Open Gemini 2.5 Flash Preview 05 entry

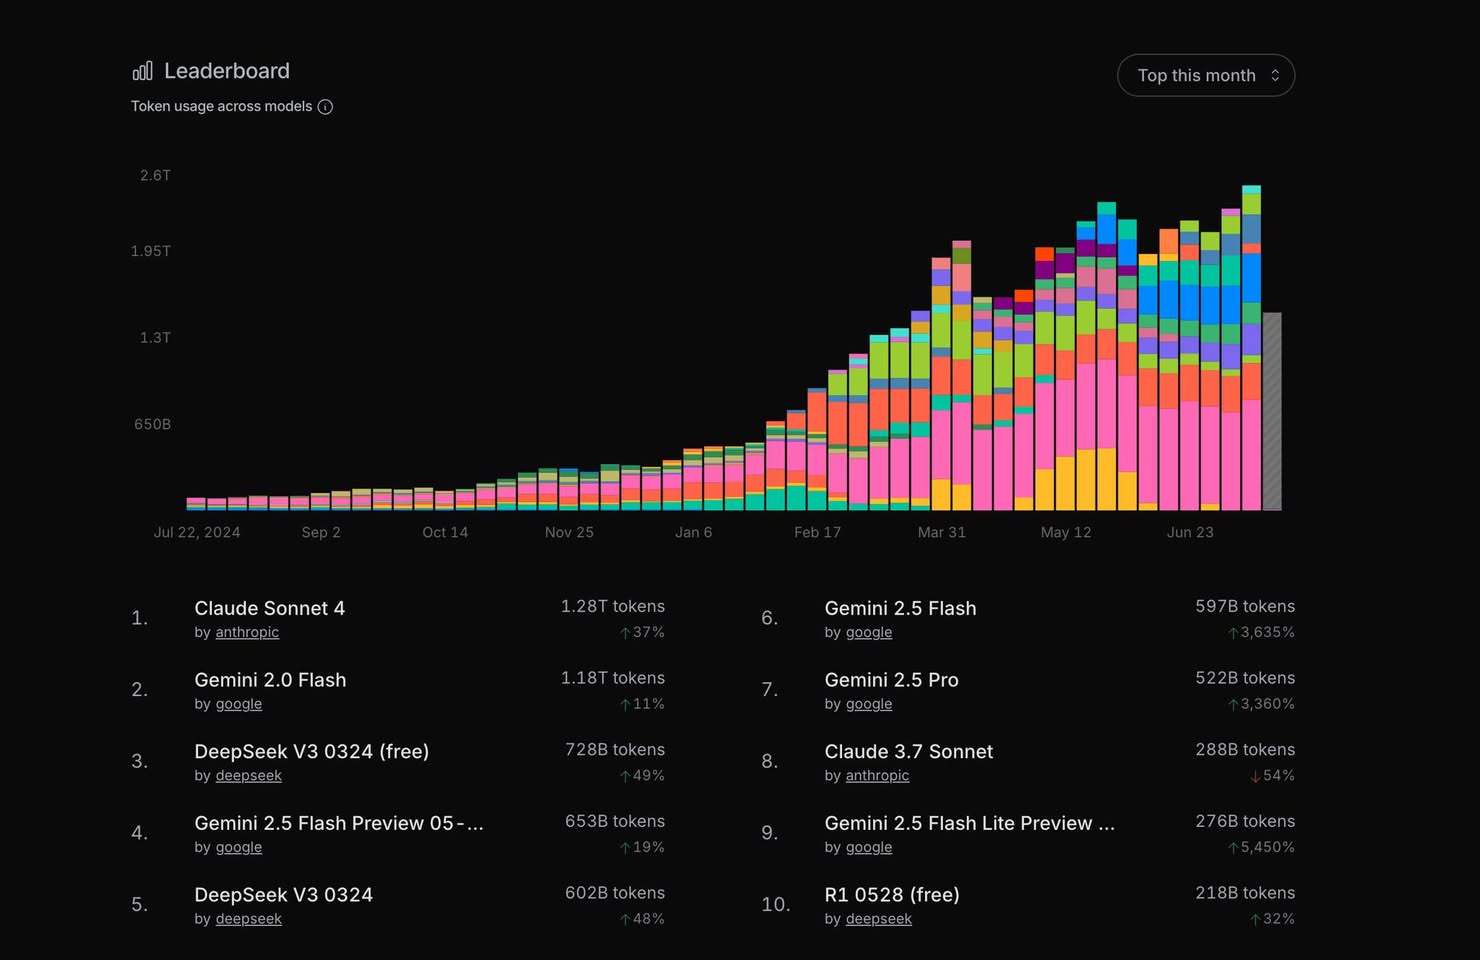click(x=338, y=823)
